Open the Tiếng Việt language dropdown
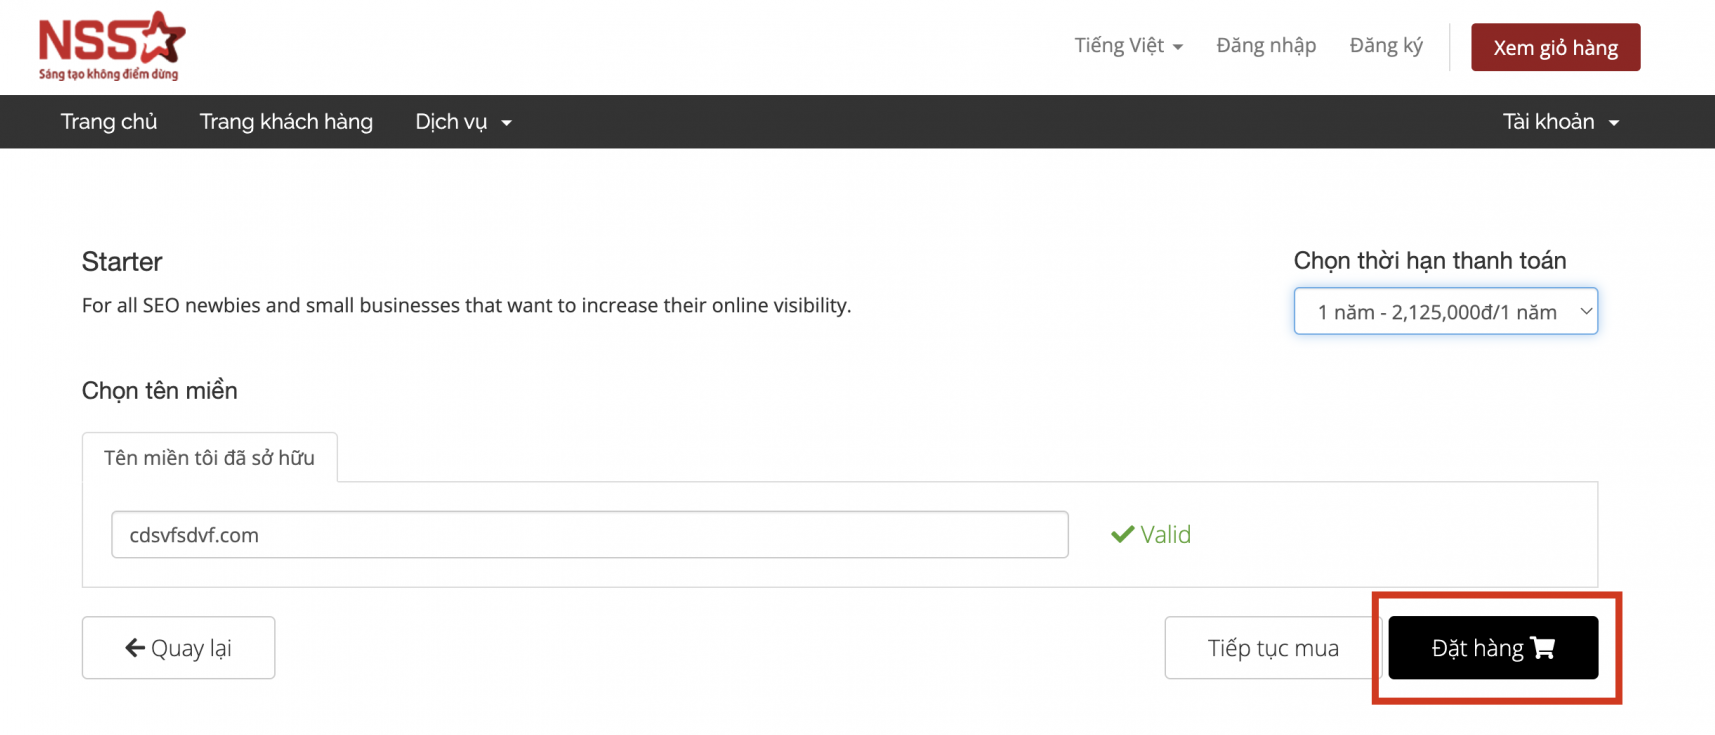 1128,46
